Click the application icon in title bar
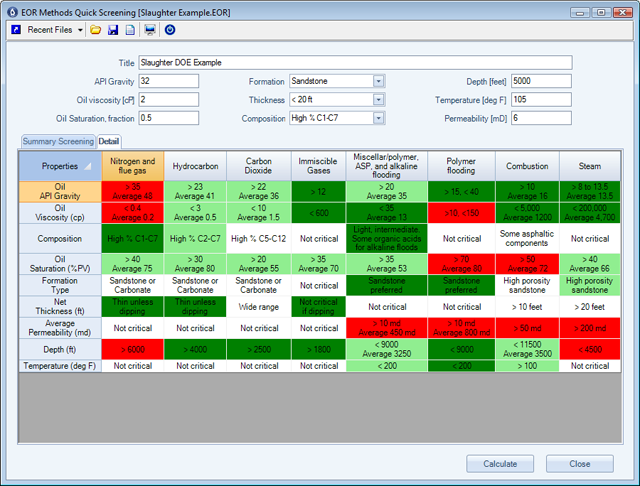The height and width of the screenshot is (486, 640). tap(13, 12)
